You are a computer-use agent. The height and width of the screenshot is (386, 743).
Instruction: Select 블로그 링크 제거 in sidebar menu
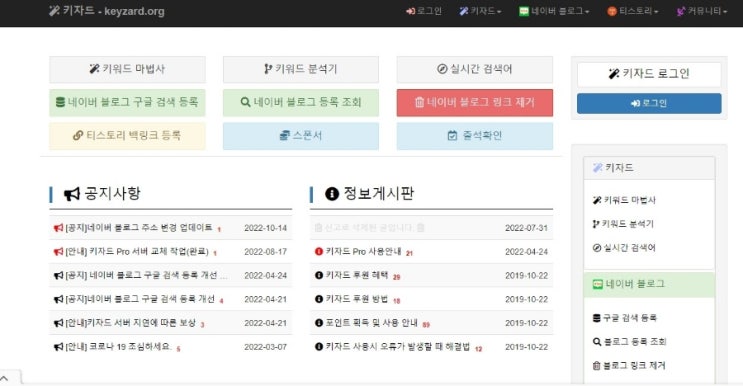click(629, 365)
